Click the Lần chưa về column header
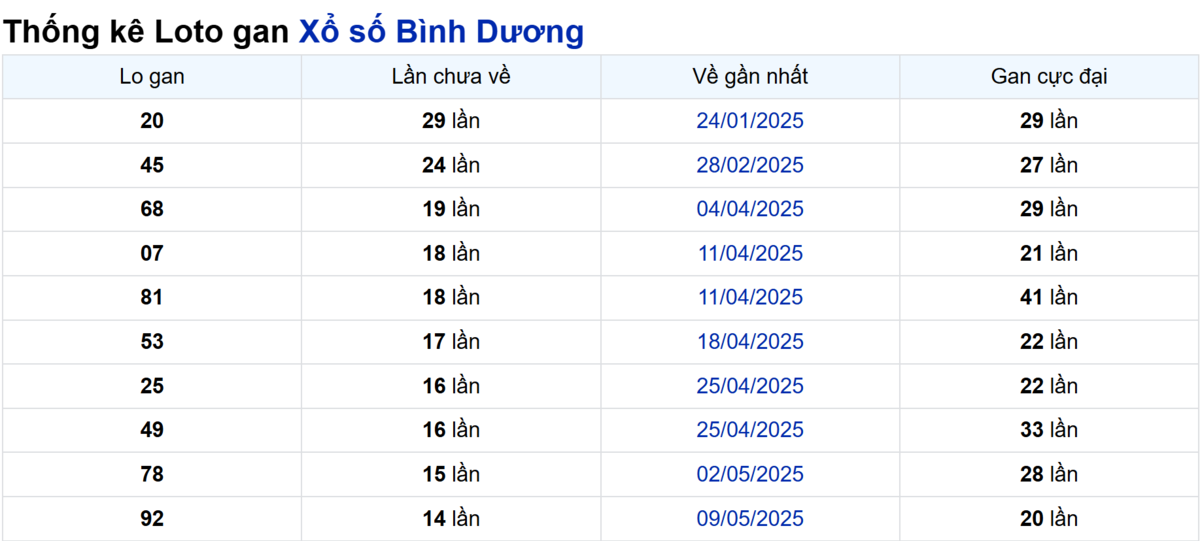The image size is (1200, 541). coord(451,77)
